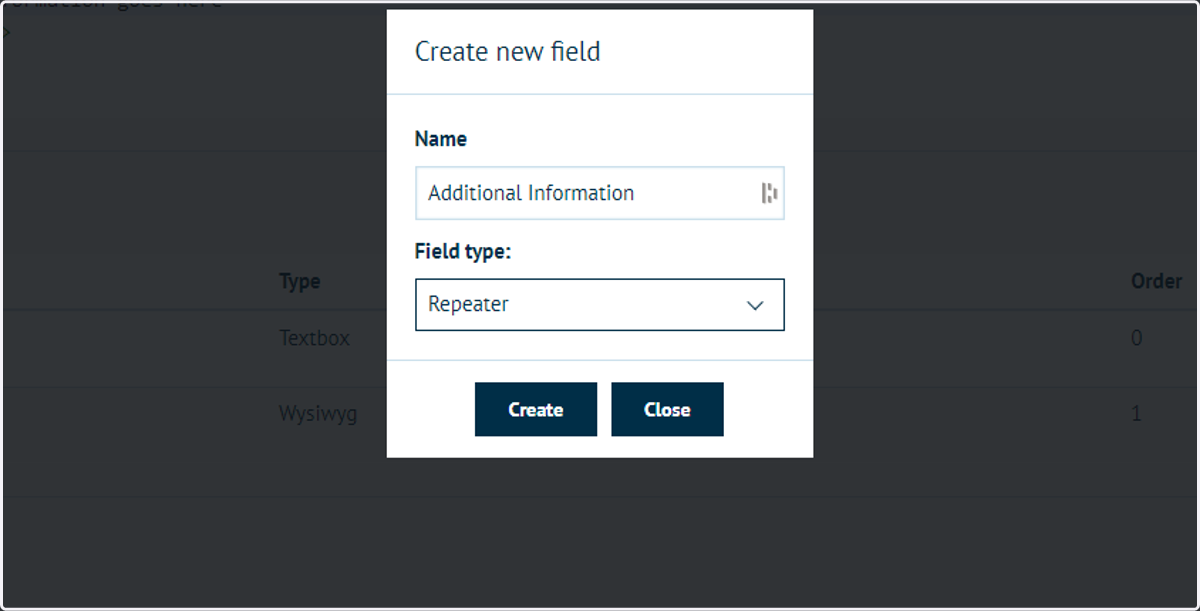Focus the Name input with Additional Information
This screenshot has width=1200, height=611.
pos(599,193)
